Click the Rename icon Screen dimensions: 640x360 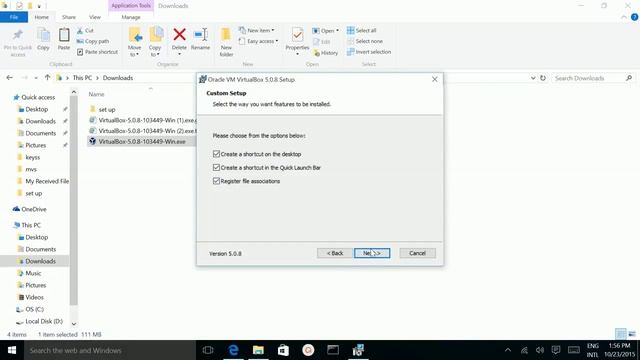pyautogui.click(x=200, y=35)
